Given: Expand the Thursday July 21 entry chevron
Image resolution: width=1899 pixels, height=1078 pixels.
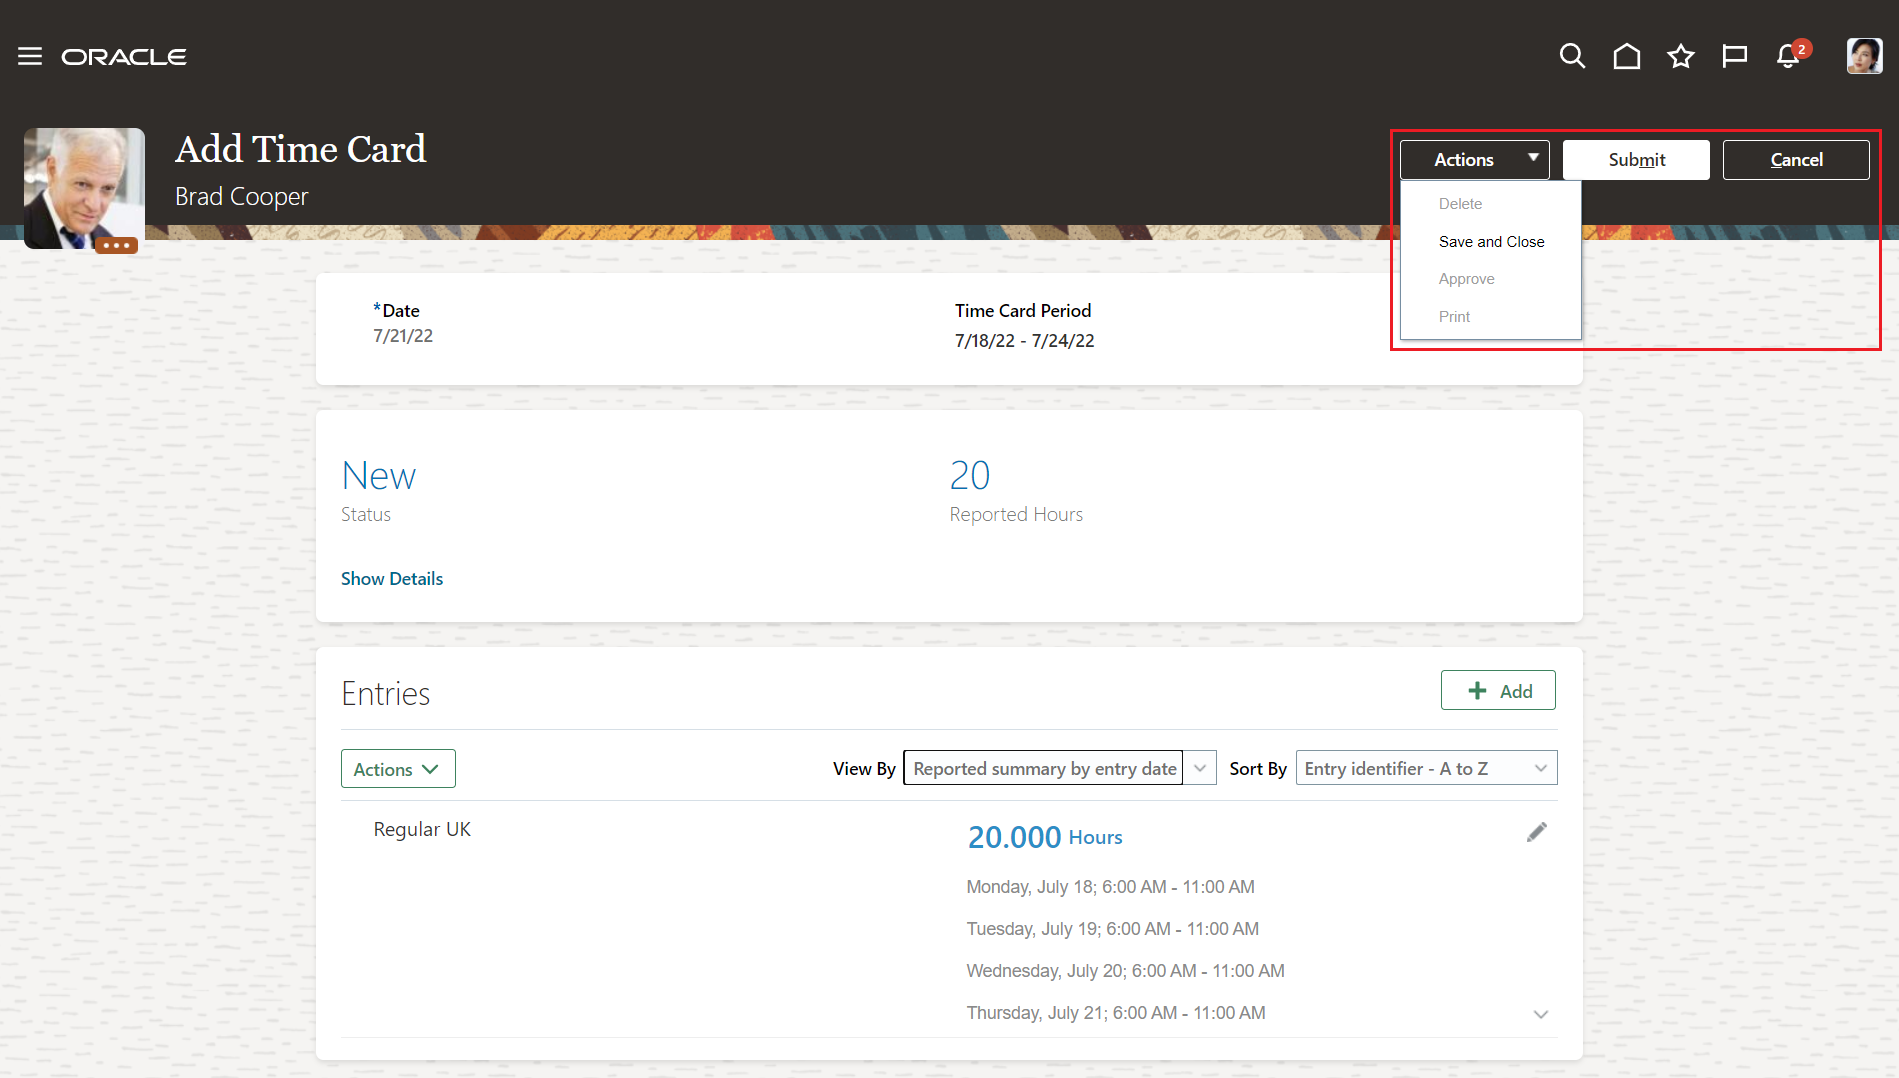Looking at the screenshot, I should coord(1541,1013).
